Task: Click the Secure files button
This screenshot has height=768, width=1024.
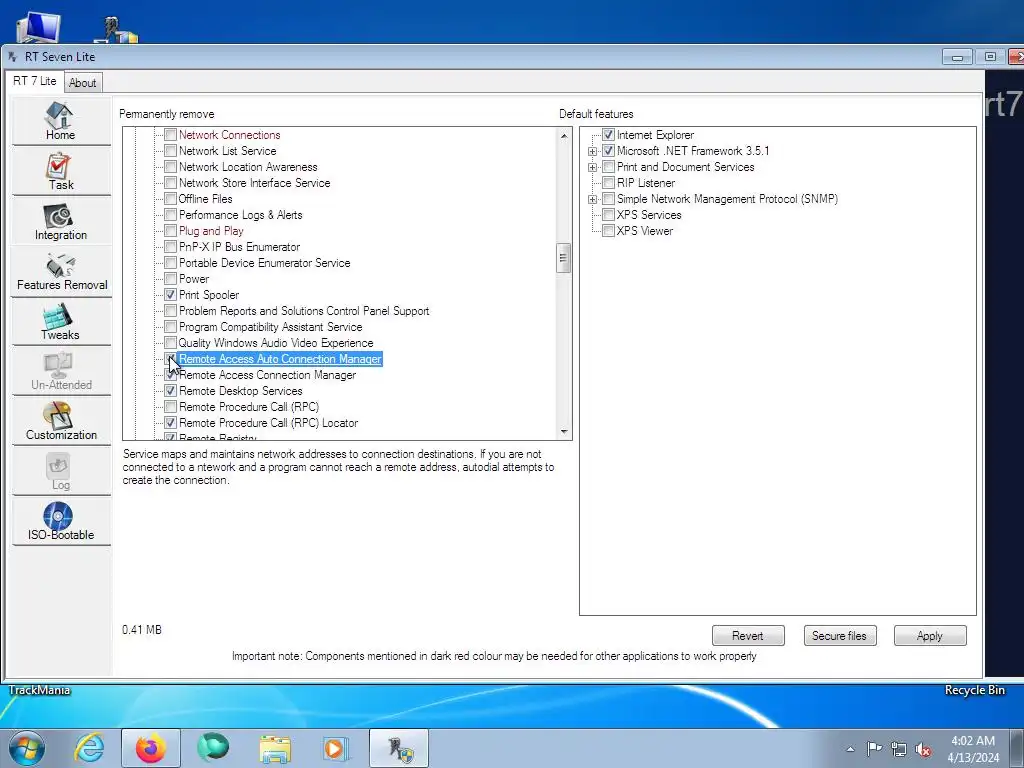Action: coord(839,635)
